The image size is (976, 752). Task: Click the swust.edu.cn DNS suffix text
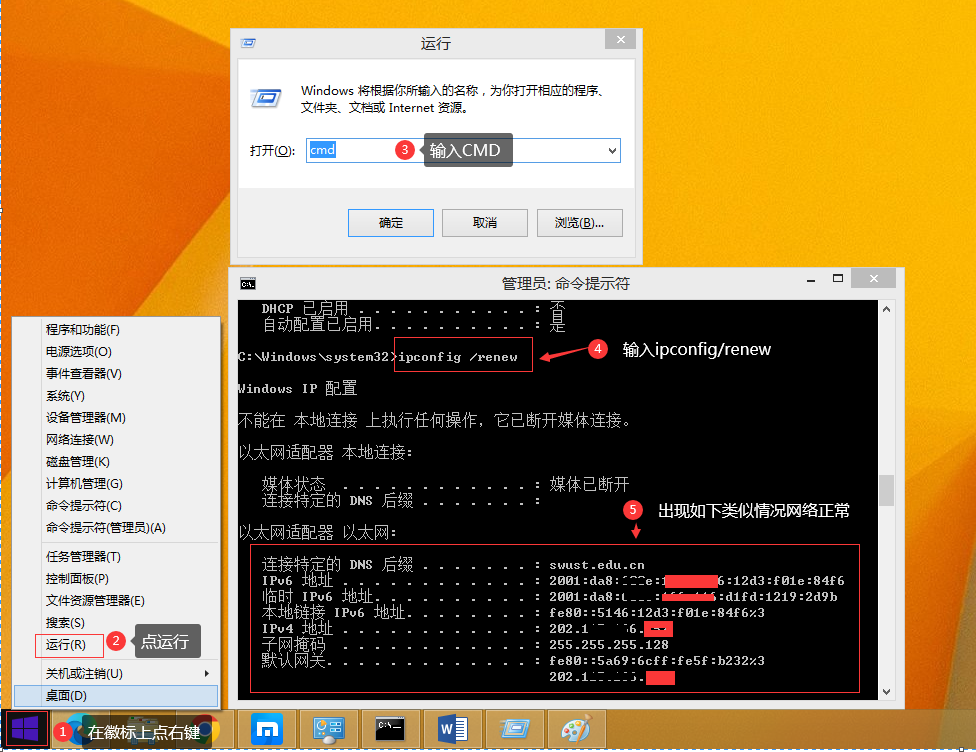click(x=596, y=565)
